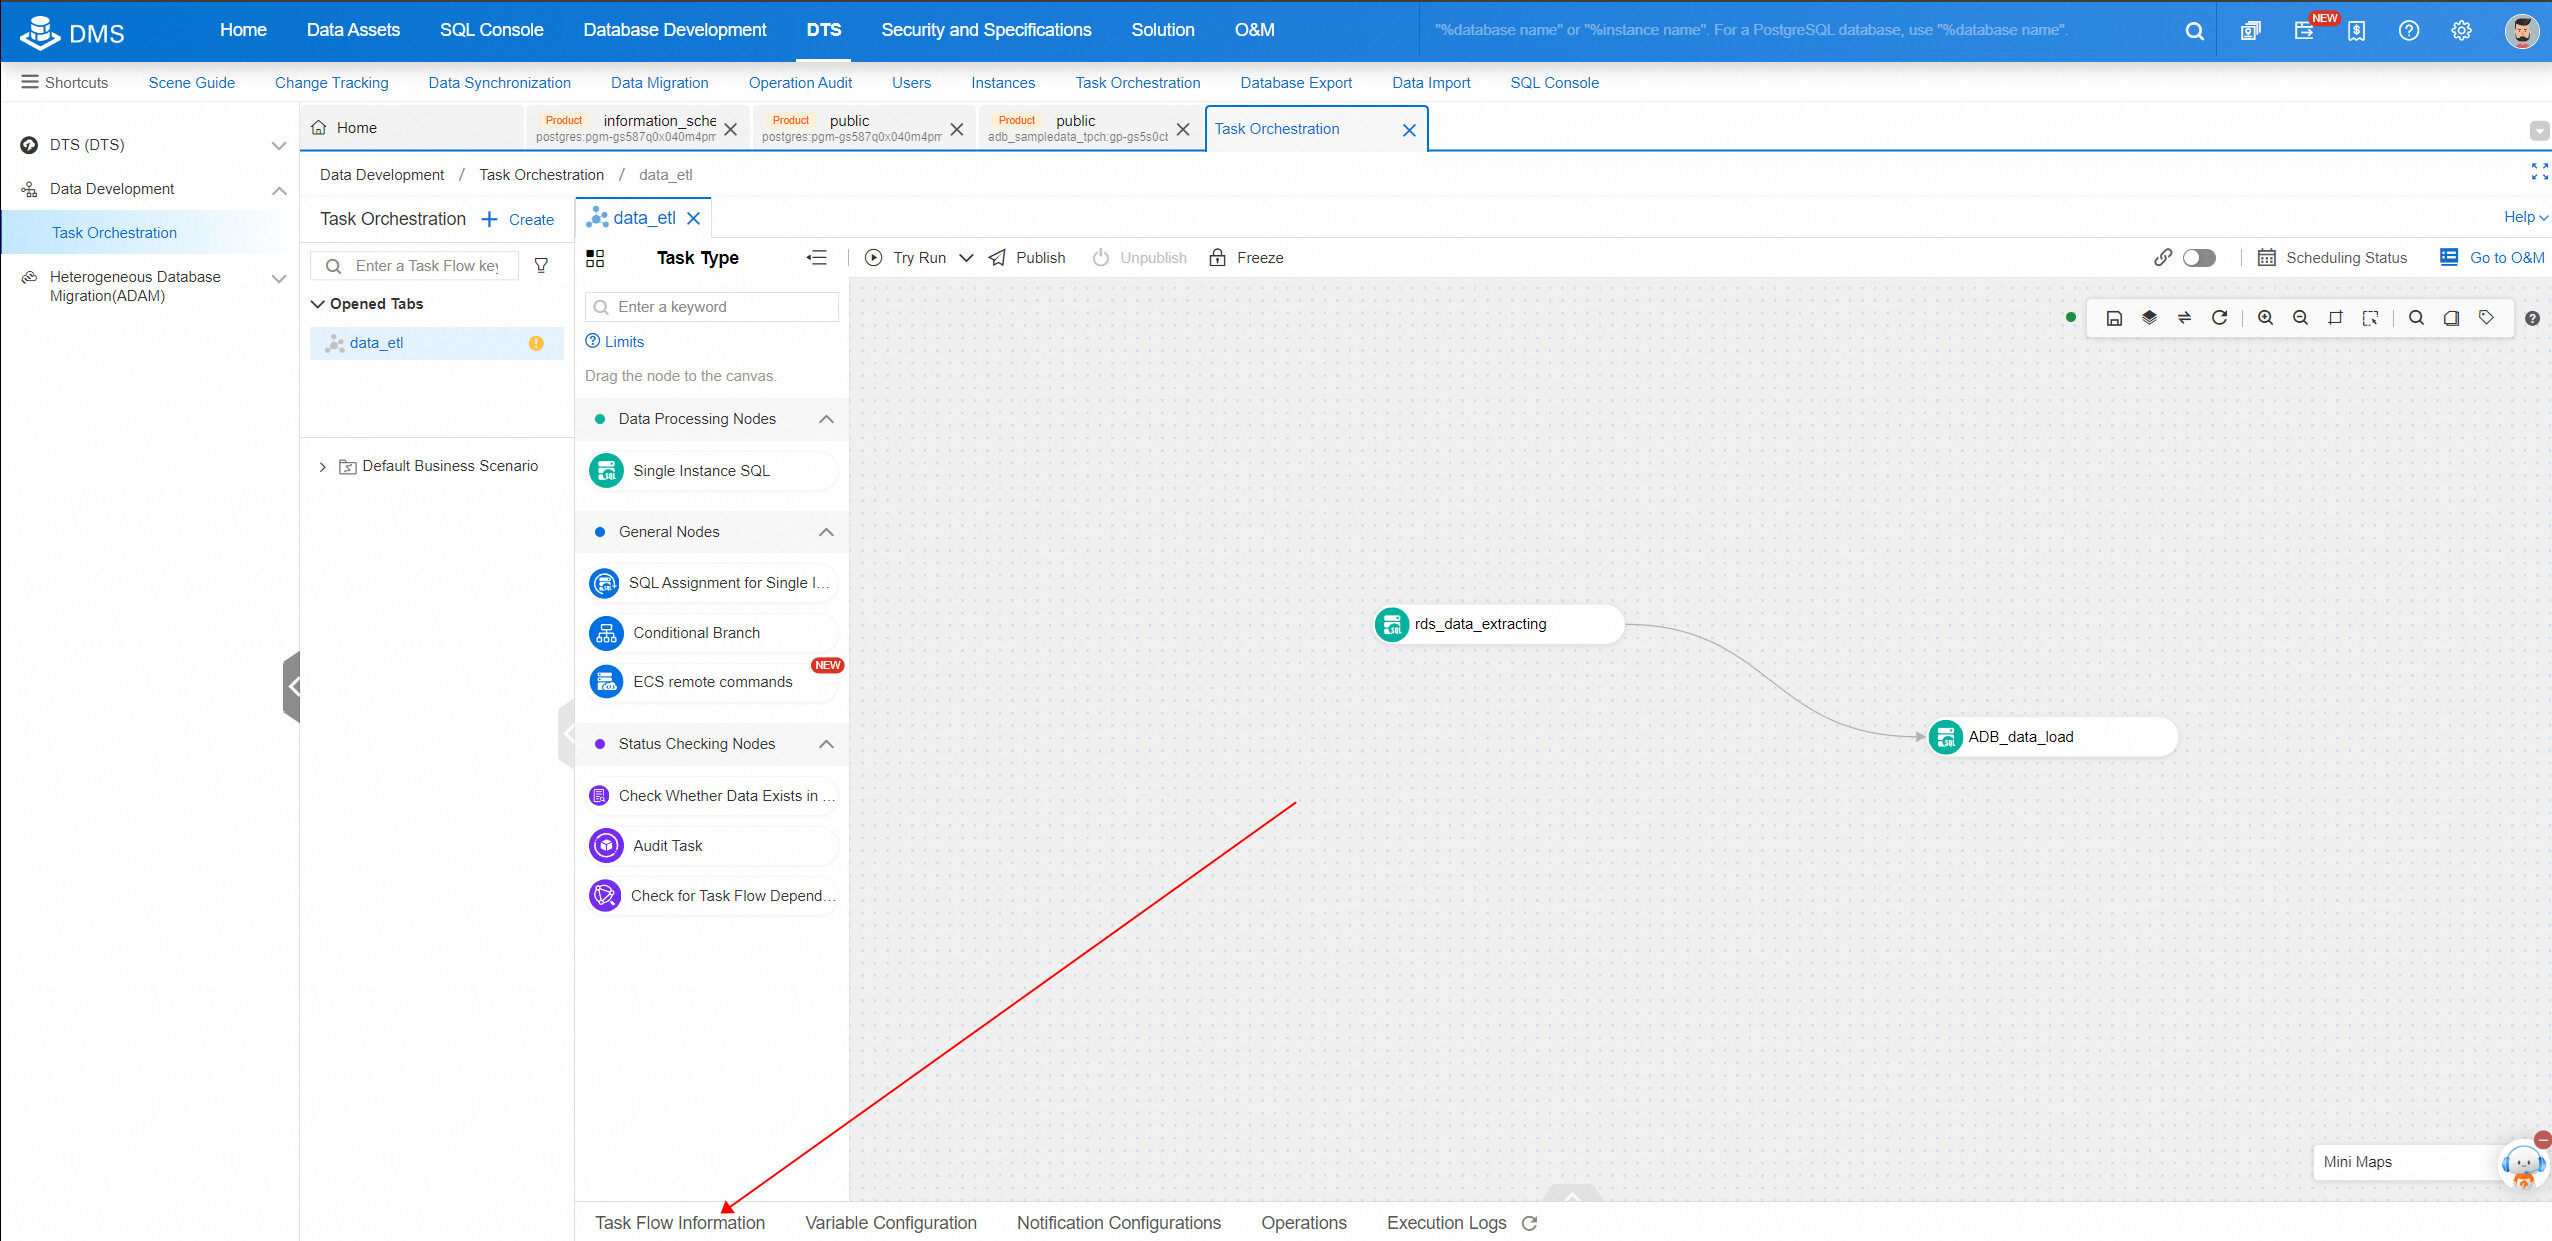Click the layers stack icon in canvas toolbar

(2149, 318)
